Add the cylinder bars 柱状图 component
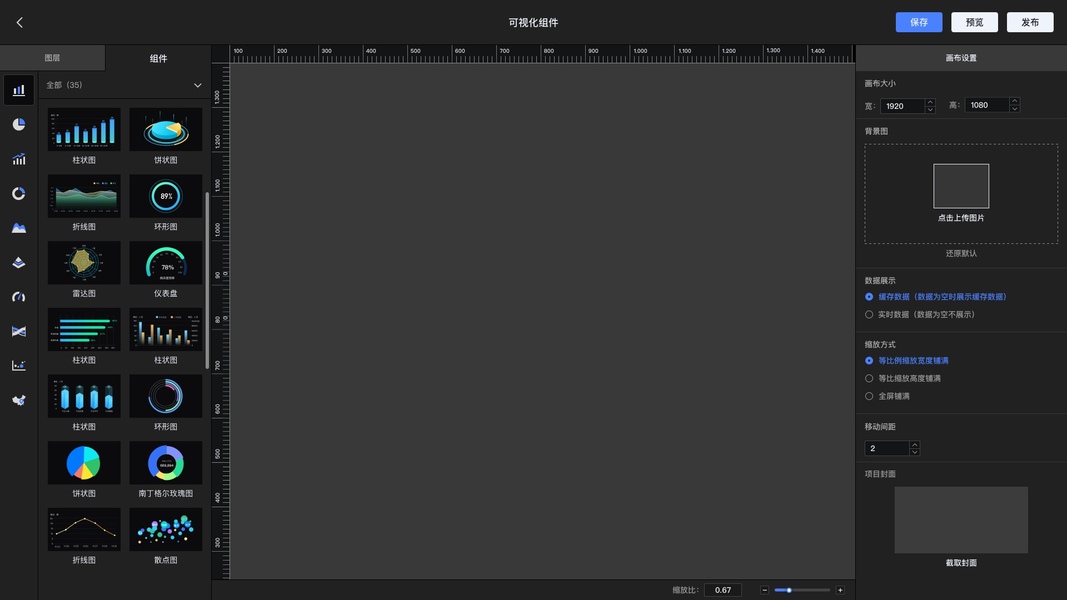The height and width of the screenshot is (600, 1067). tap(84, 396)
